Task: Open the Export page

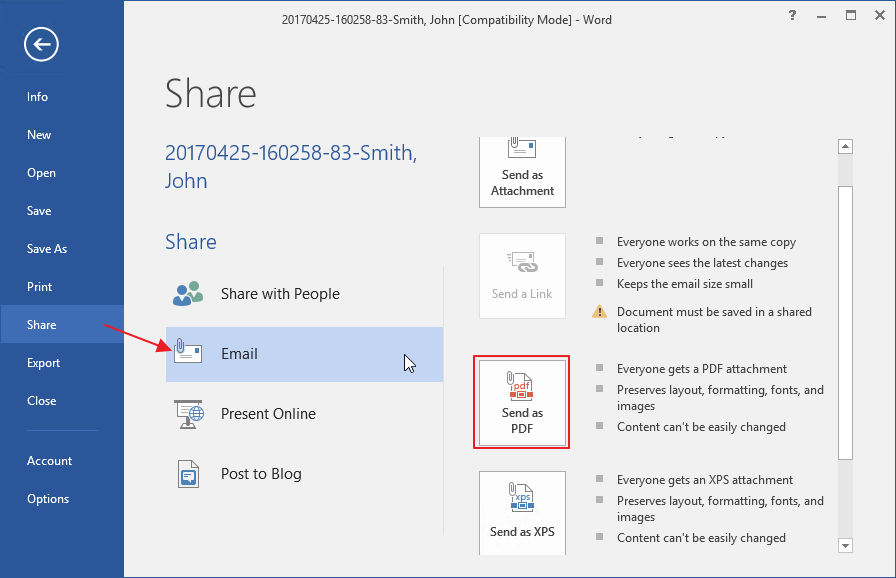Action: [x=43, y=363]
